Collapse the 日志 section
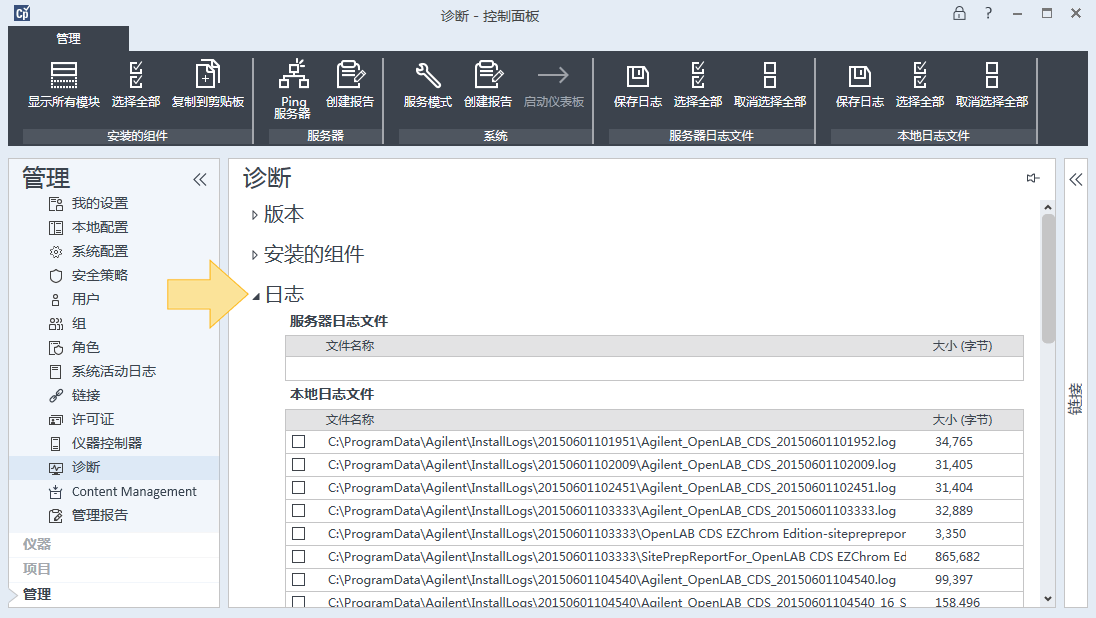Screen dimensions: 1096x618 point(256,296)
